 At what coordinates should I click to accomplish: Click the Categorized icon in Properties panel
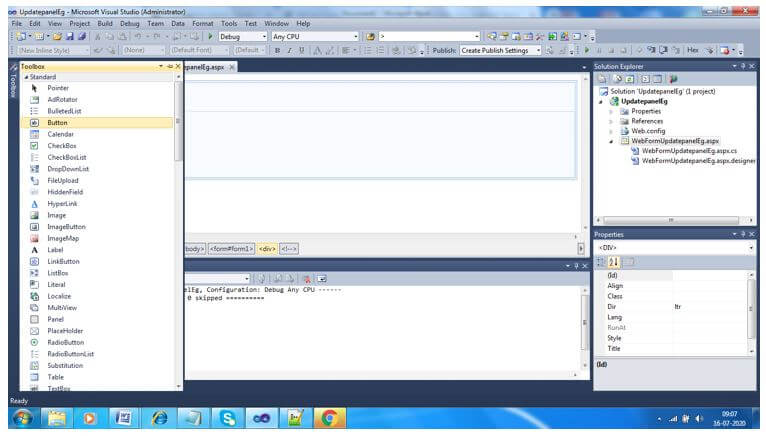tap(601, 262)
